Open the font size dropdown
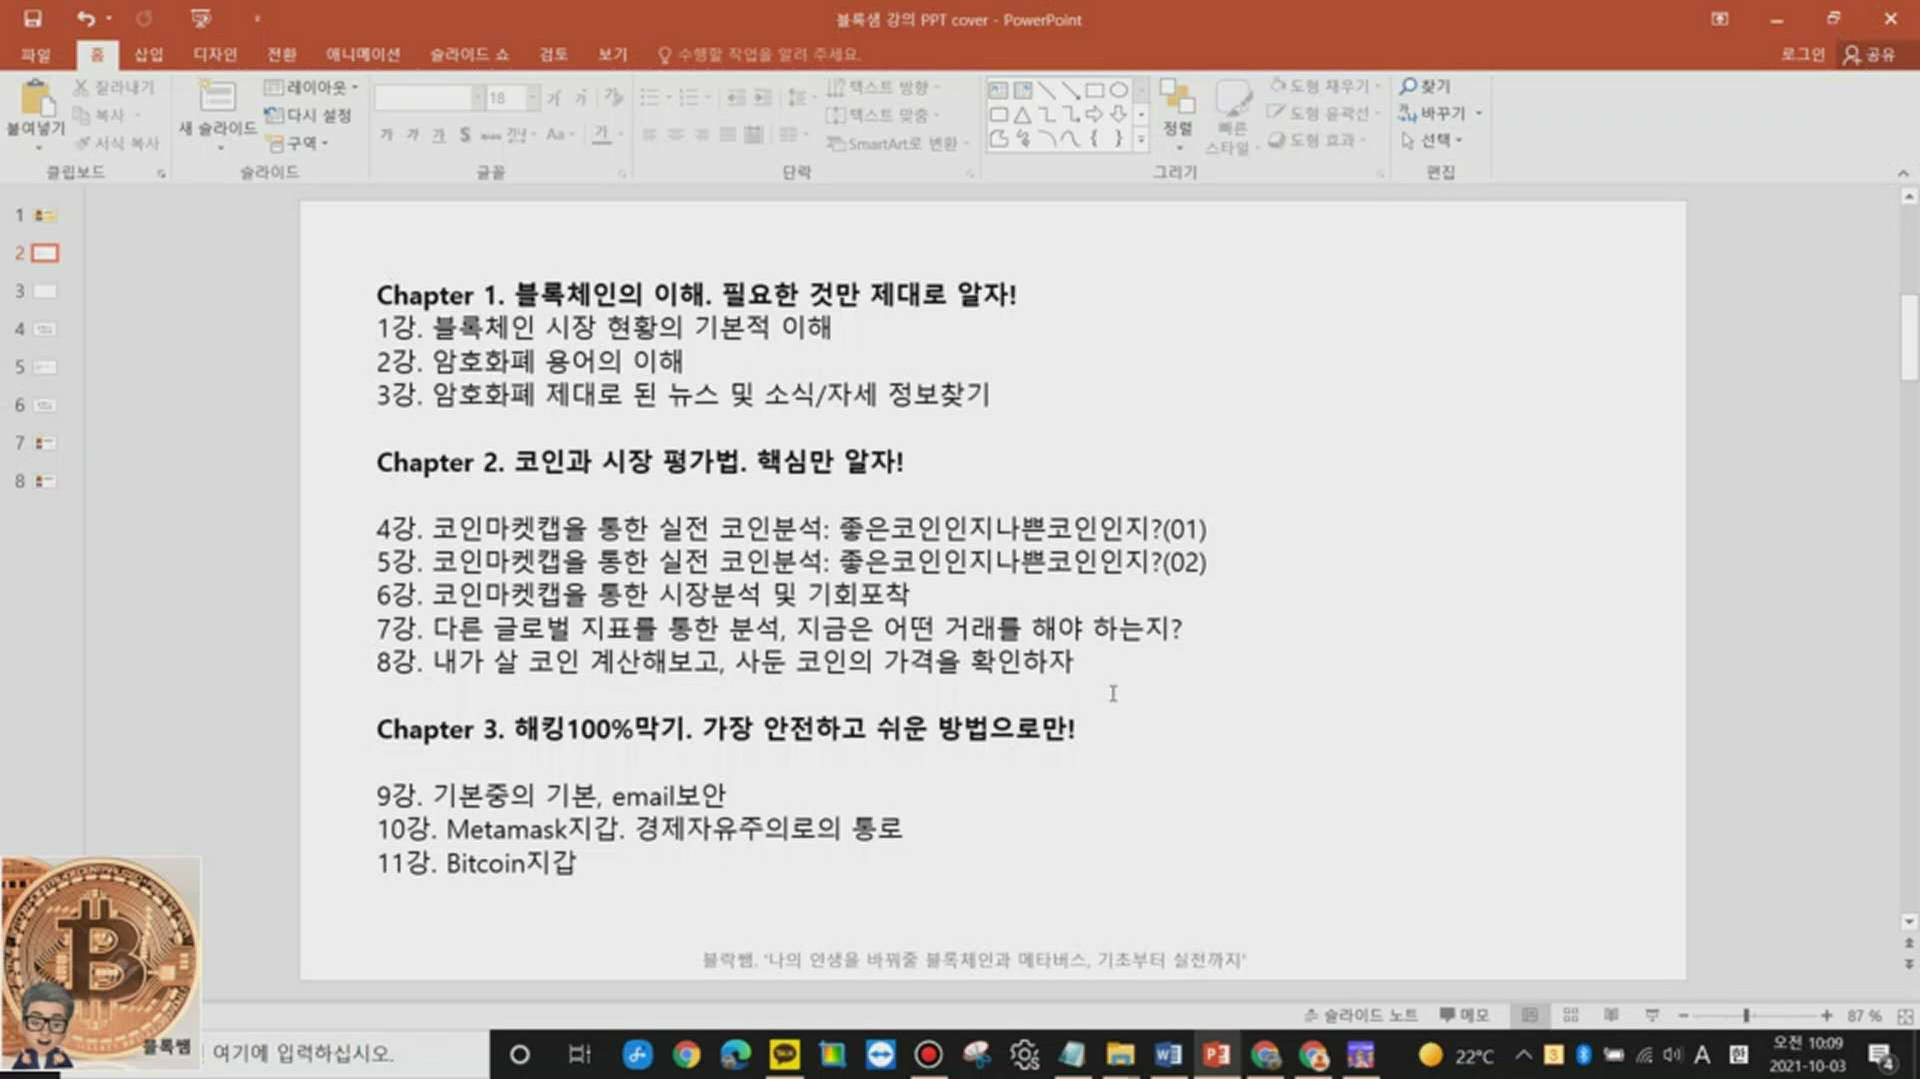Image resolution: width=1920 pixels, height=1079 pixels. pos(531,97)
